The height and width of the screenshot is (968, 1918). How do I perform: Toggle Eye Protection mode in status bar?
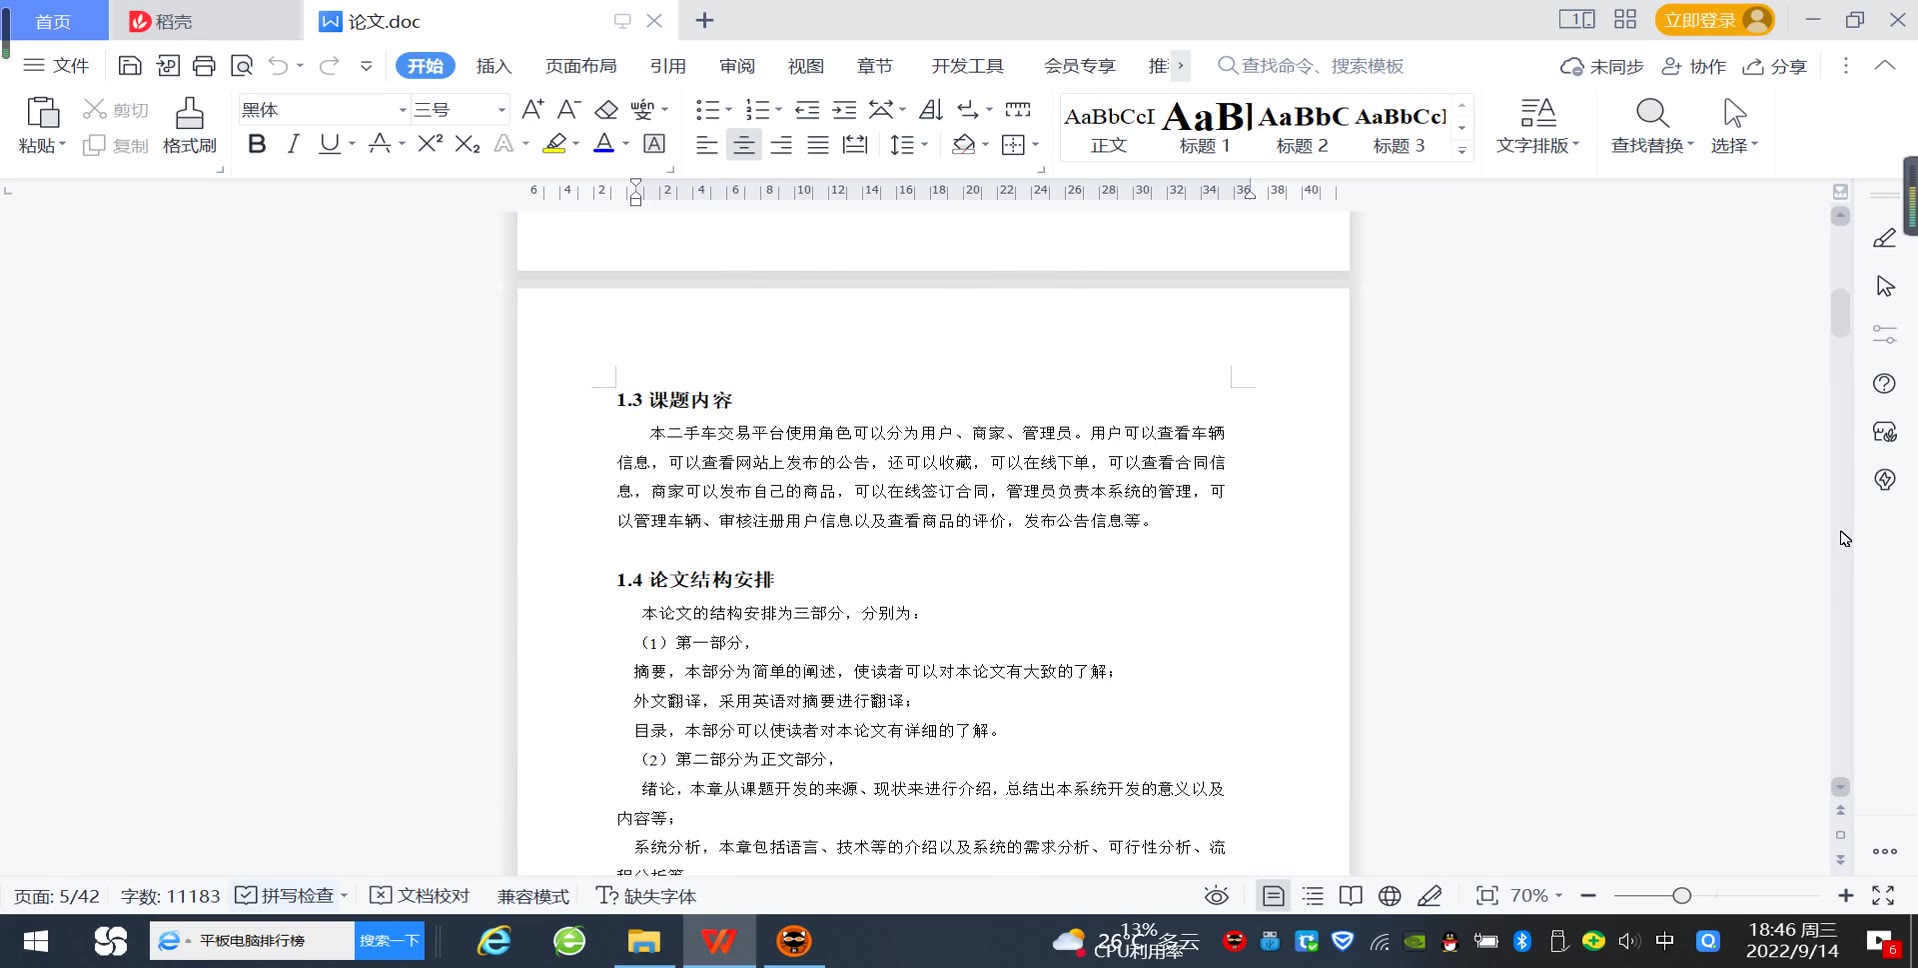(x=1216, y=896)
